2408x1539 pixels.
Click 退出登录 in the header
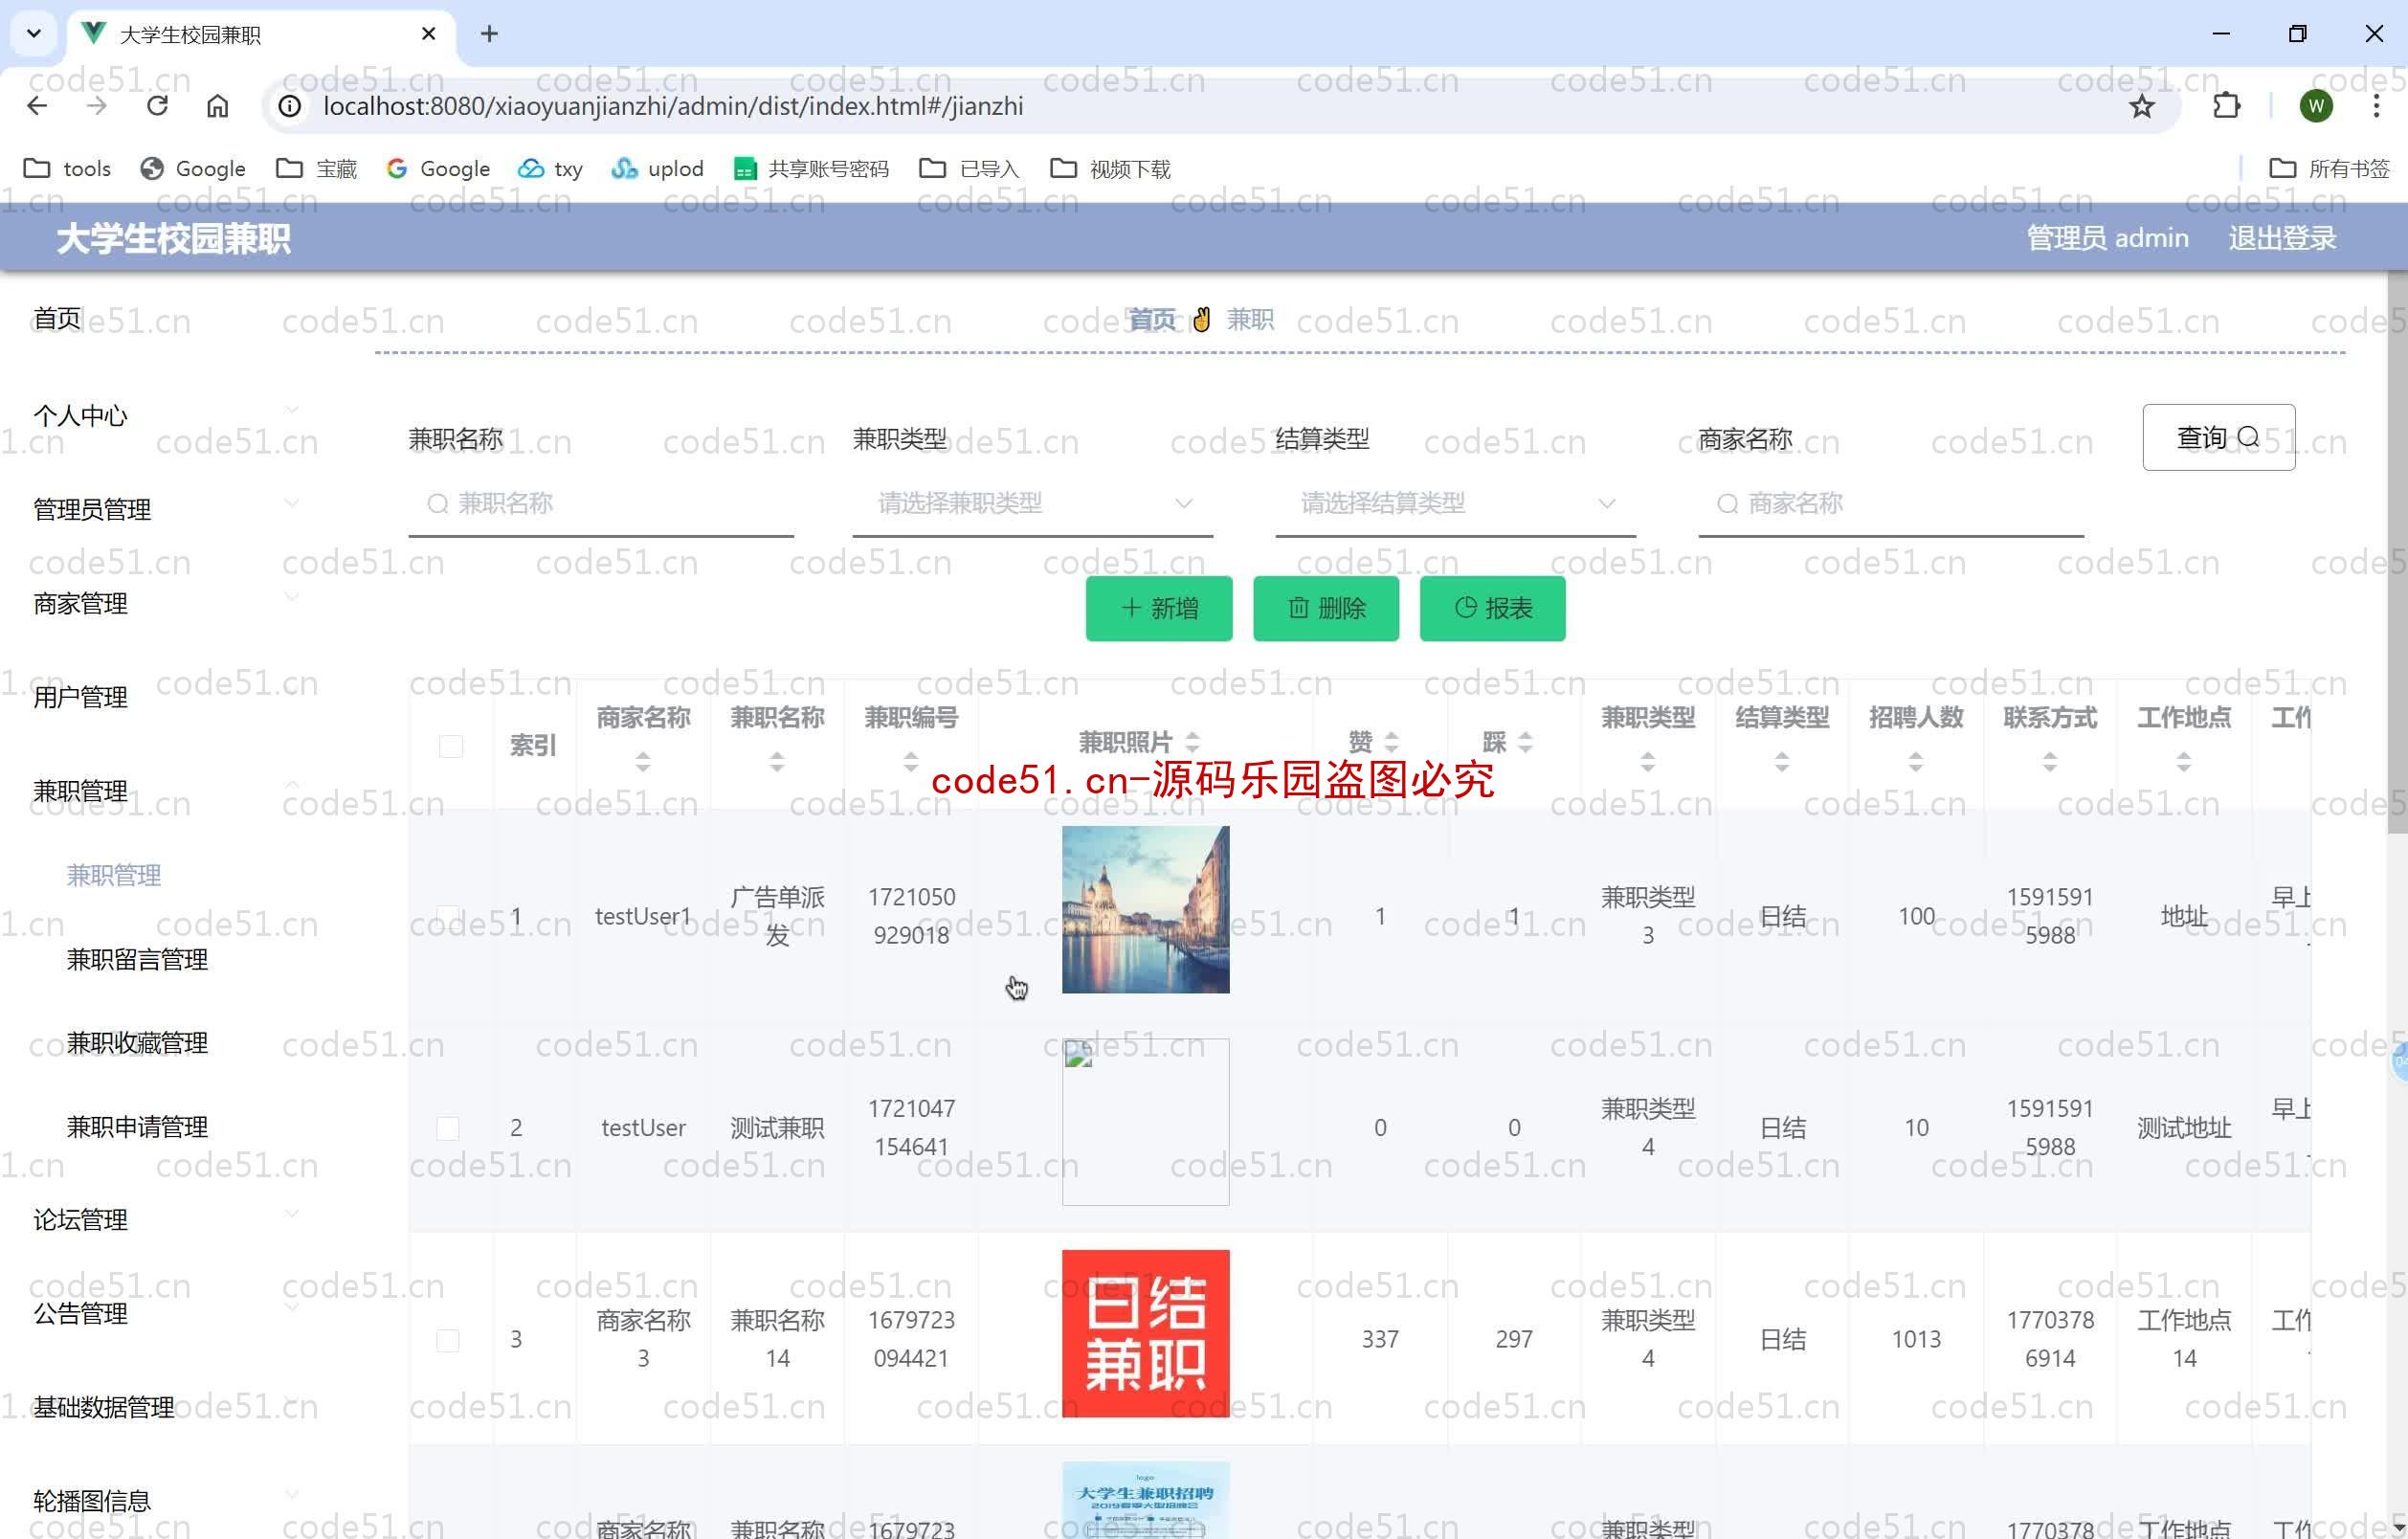(2282, 238)
